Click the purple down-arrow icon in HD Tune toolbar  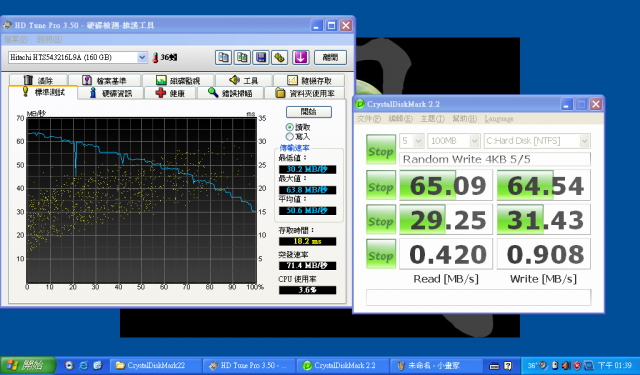point(300,58)
